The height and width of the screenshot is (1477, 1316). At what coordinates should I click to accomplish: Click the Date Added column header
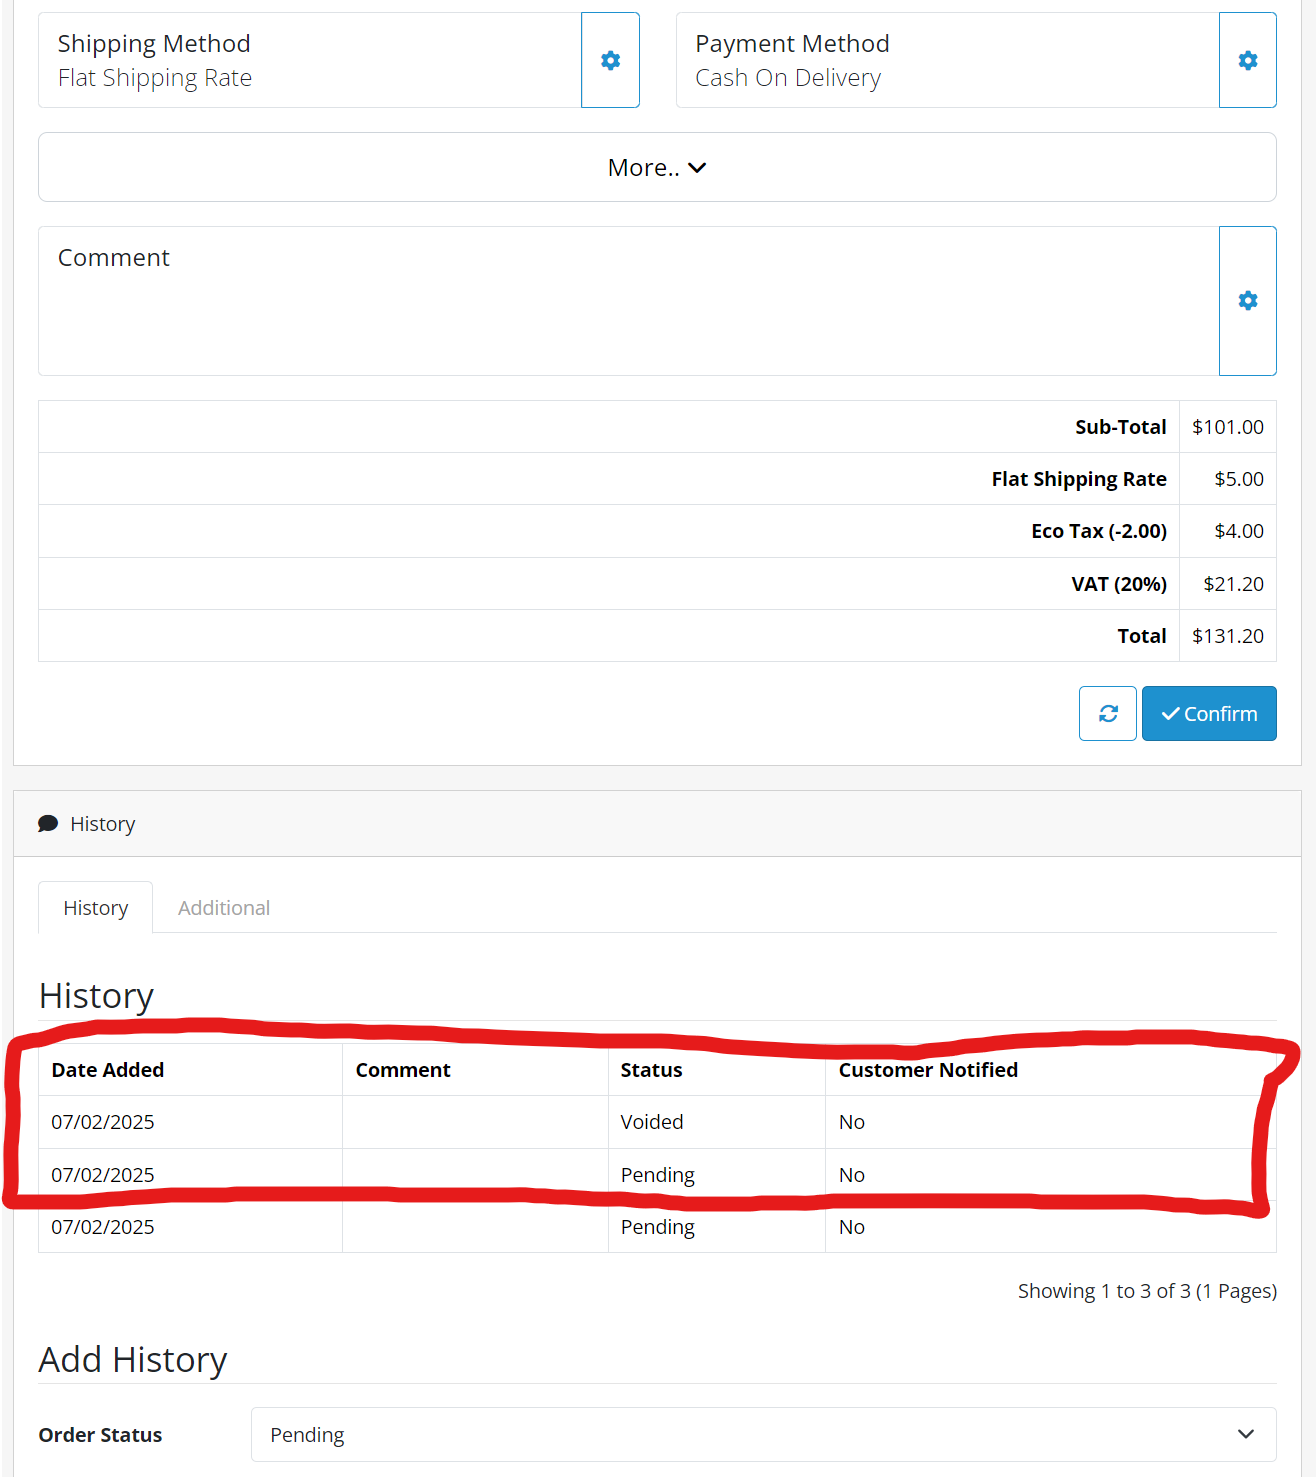click(108, 1070)
